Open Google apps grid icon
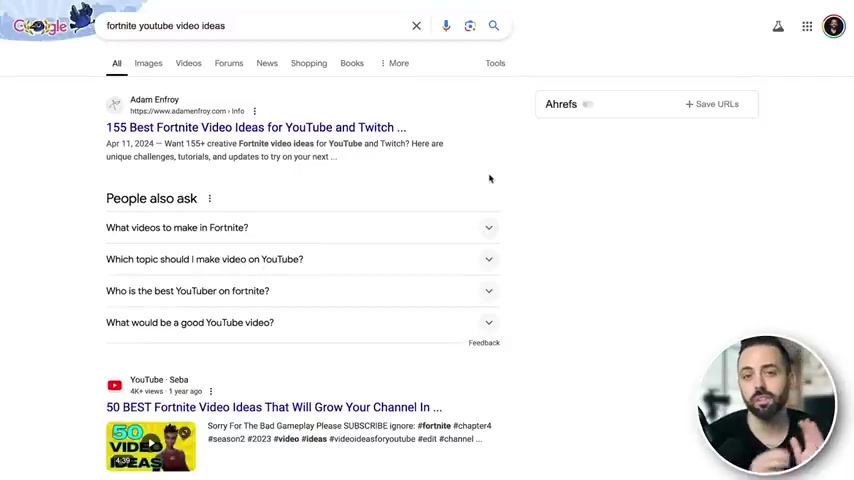 807,26
